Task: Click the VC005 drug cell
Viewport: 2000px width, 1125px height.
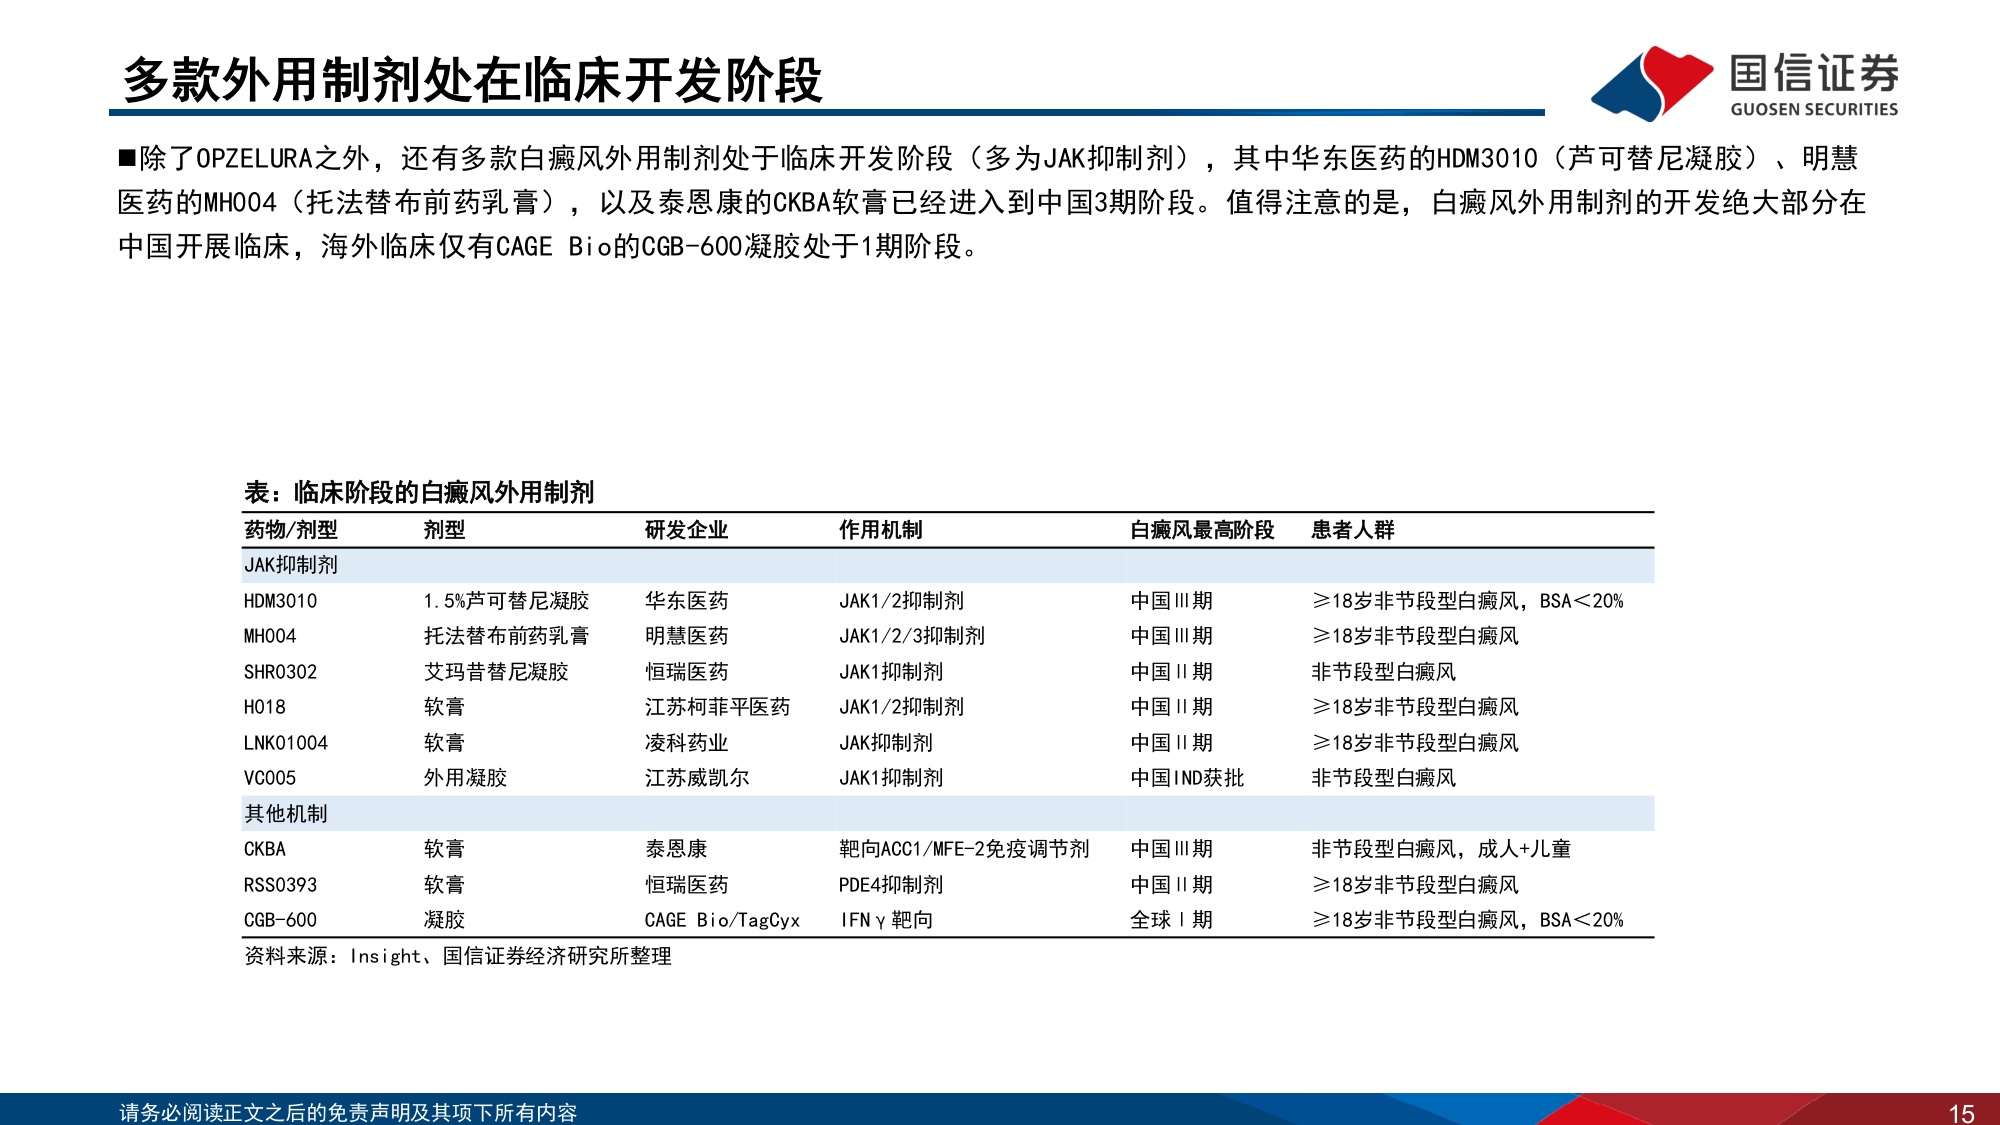Action: (x=270, y=778)
